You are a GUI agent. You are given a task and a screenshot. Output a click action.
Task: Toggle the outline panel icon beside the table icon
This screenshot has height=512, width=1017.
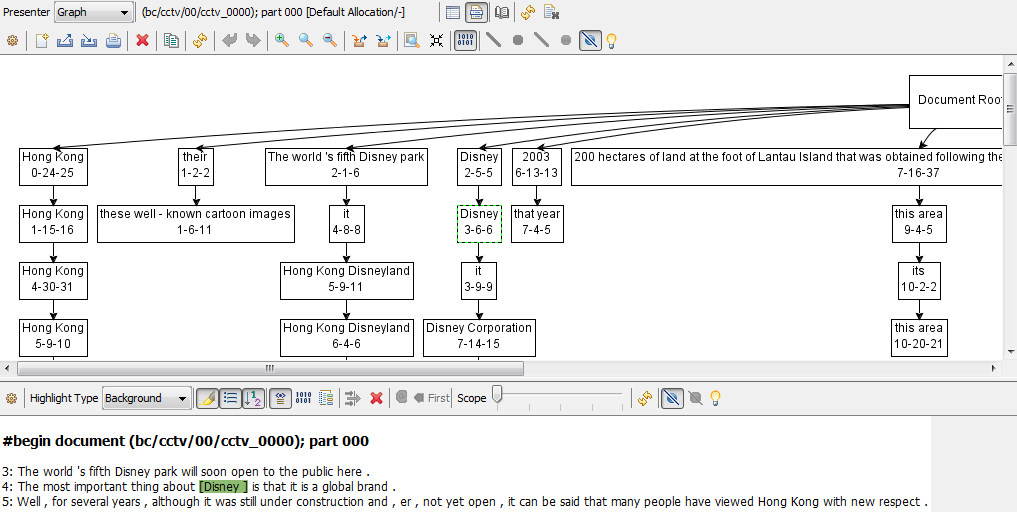click(x=477, y=12)
